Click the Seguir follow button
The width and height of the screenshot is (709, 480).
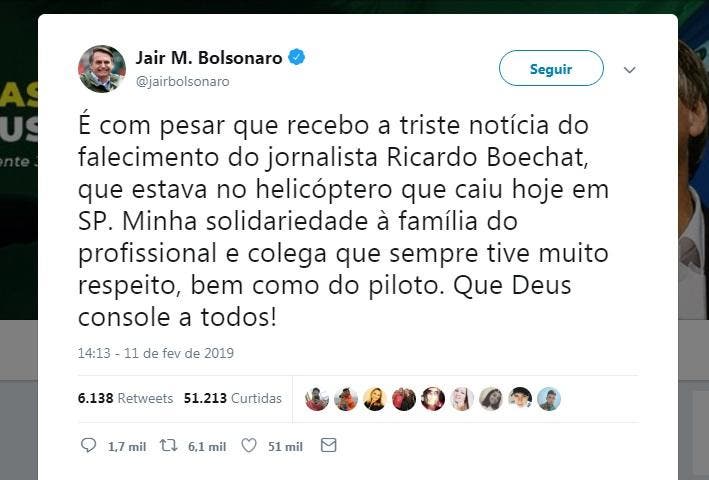tap(551, 68)
